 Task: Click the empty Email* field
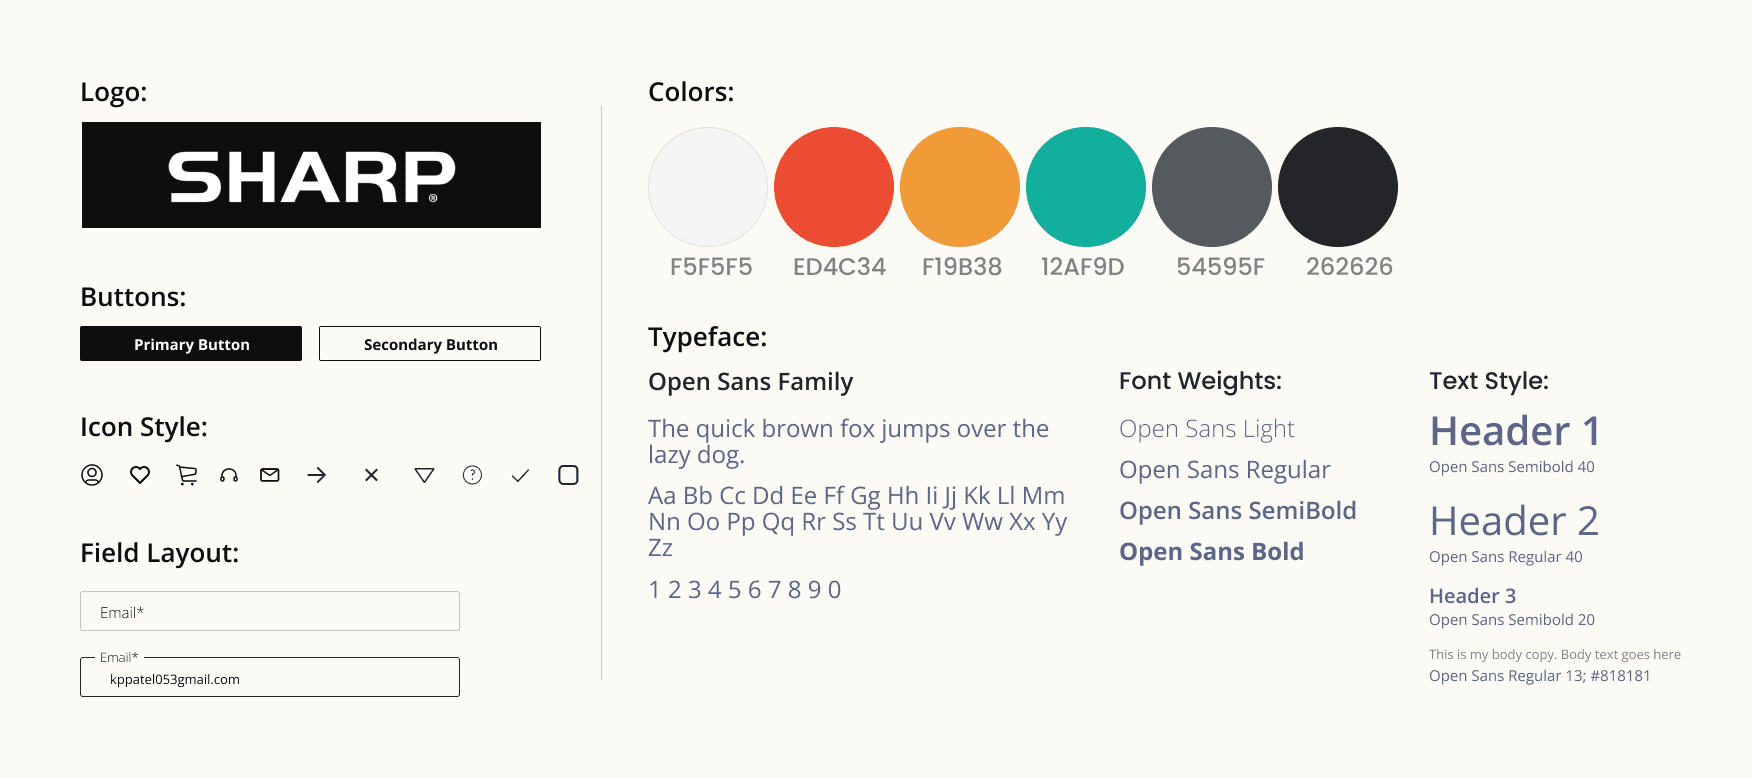click(270, 611)
